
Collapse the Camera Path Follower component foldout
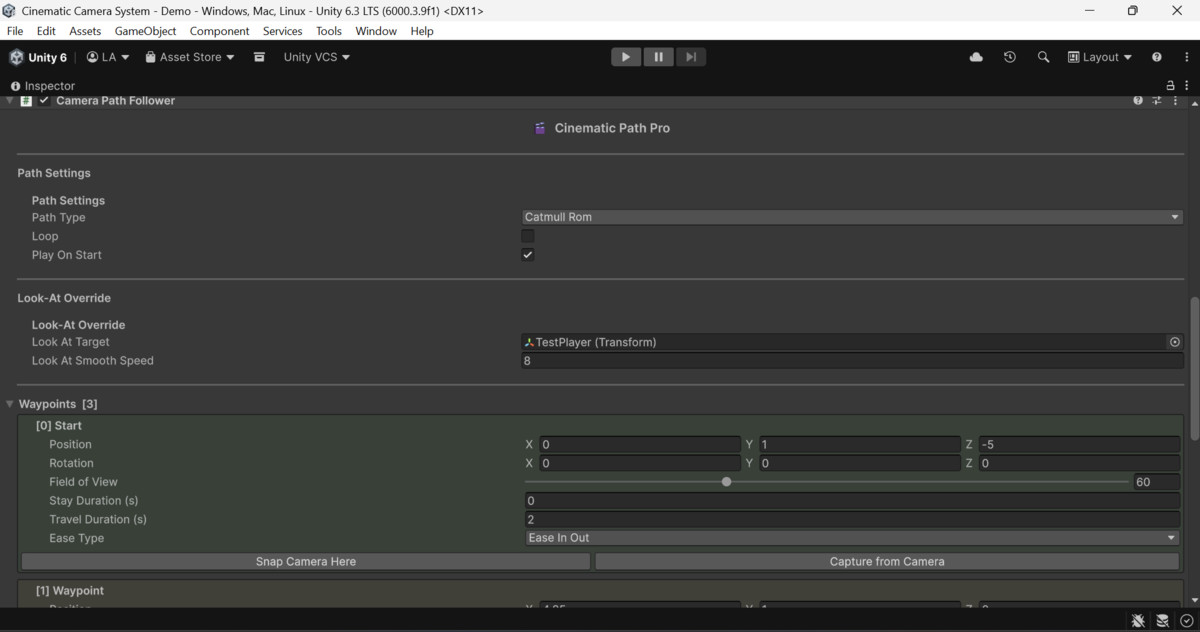(x=10, y=100)
